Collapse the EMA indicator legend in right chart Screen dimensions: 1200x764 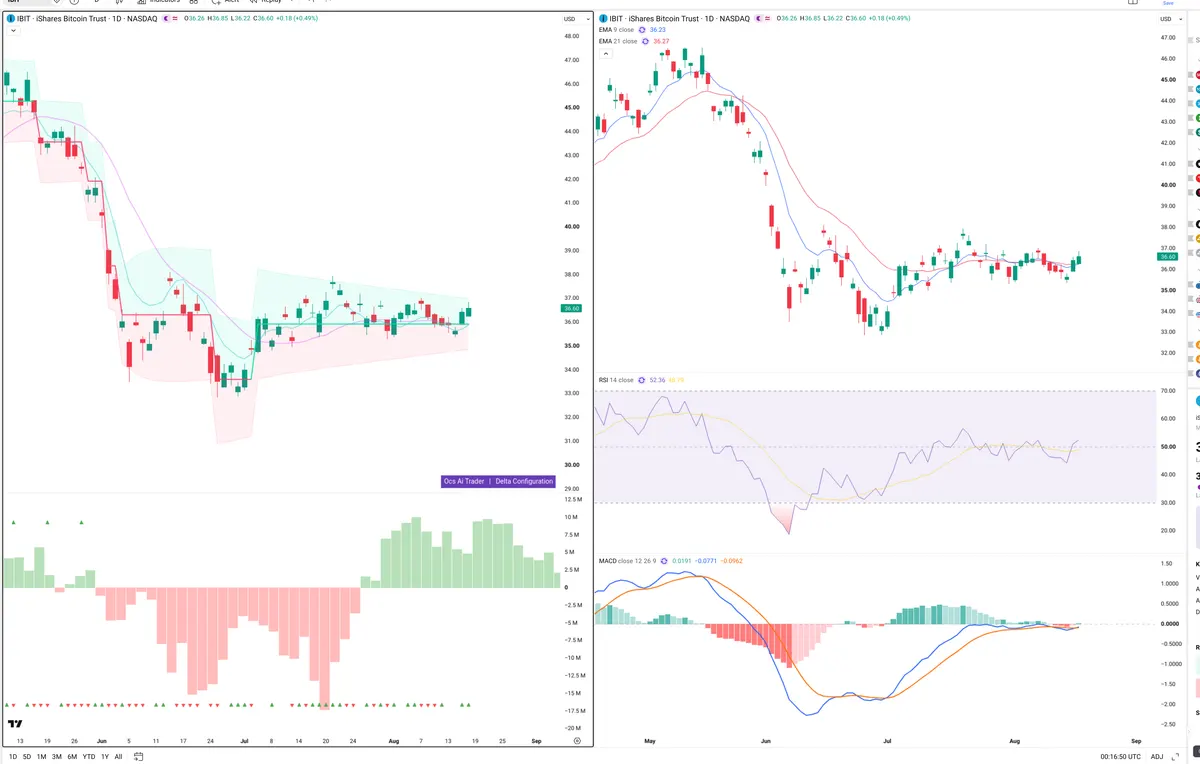(606, 53)
